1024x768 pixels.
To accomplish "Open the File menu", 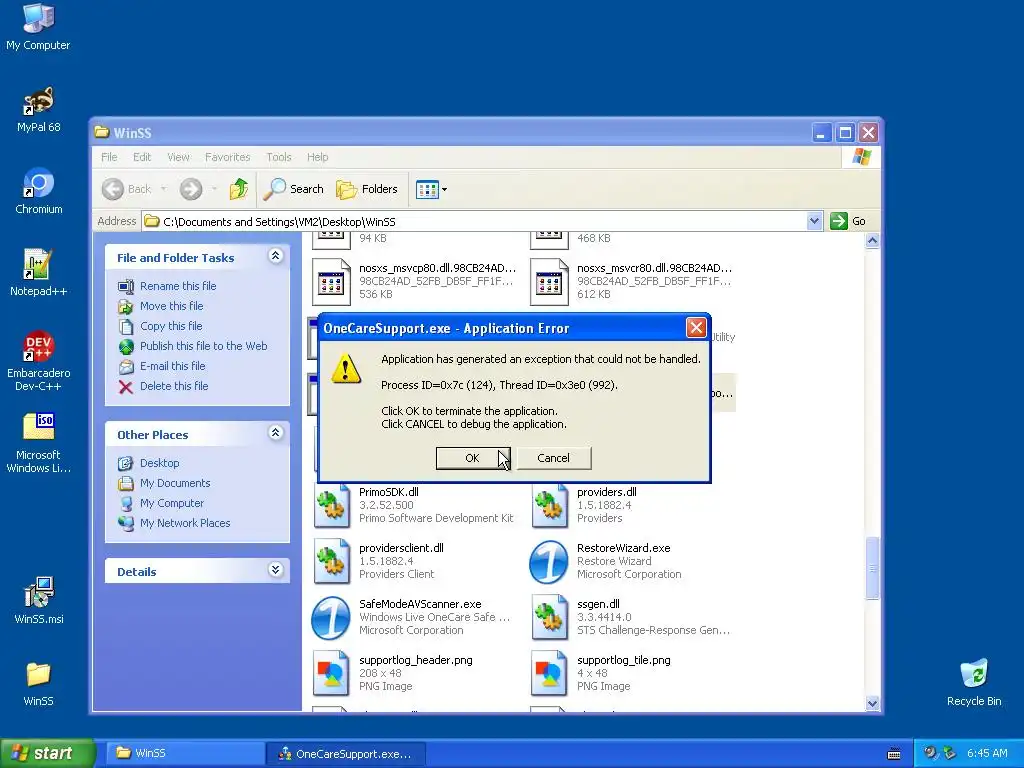I will pyautogui.click(x=109, y=157).
